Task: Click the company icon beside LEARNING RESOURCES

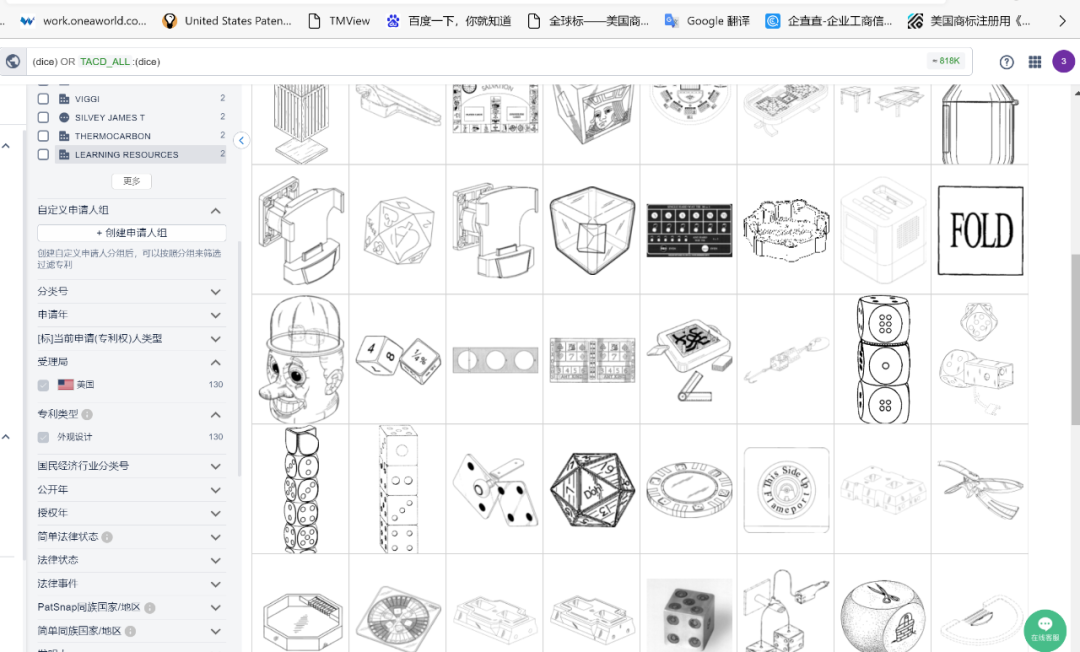Action: [64, 155]
